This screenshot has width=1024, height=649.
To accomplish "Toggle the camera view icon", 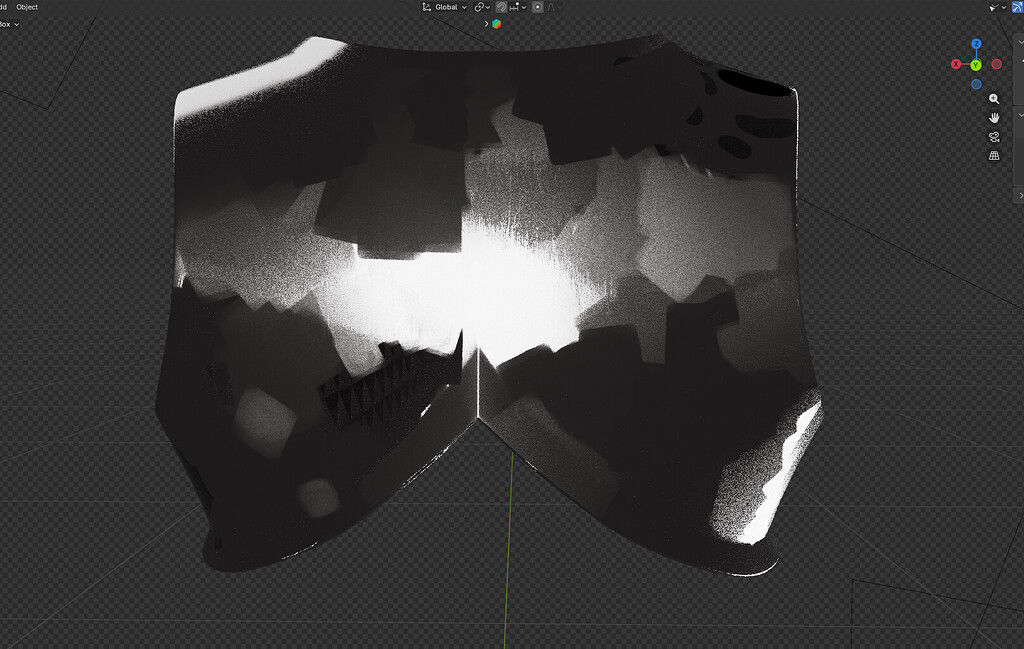I will [994, 137].
